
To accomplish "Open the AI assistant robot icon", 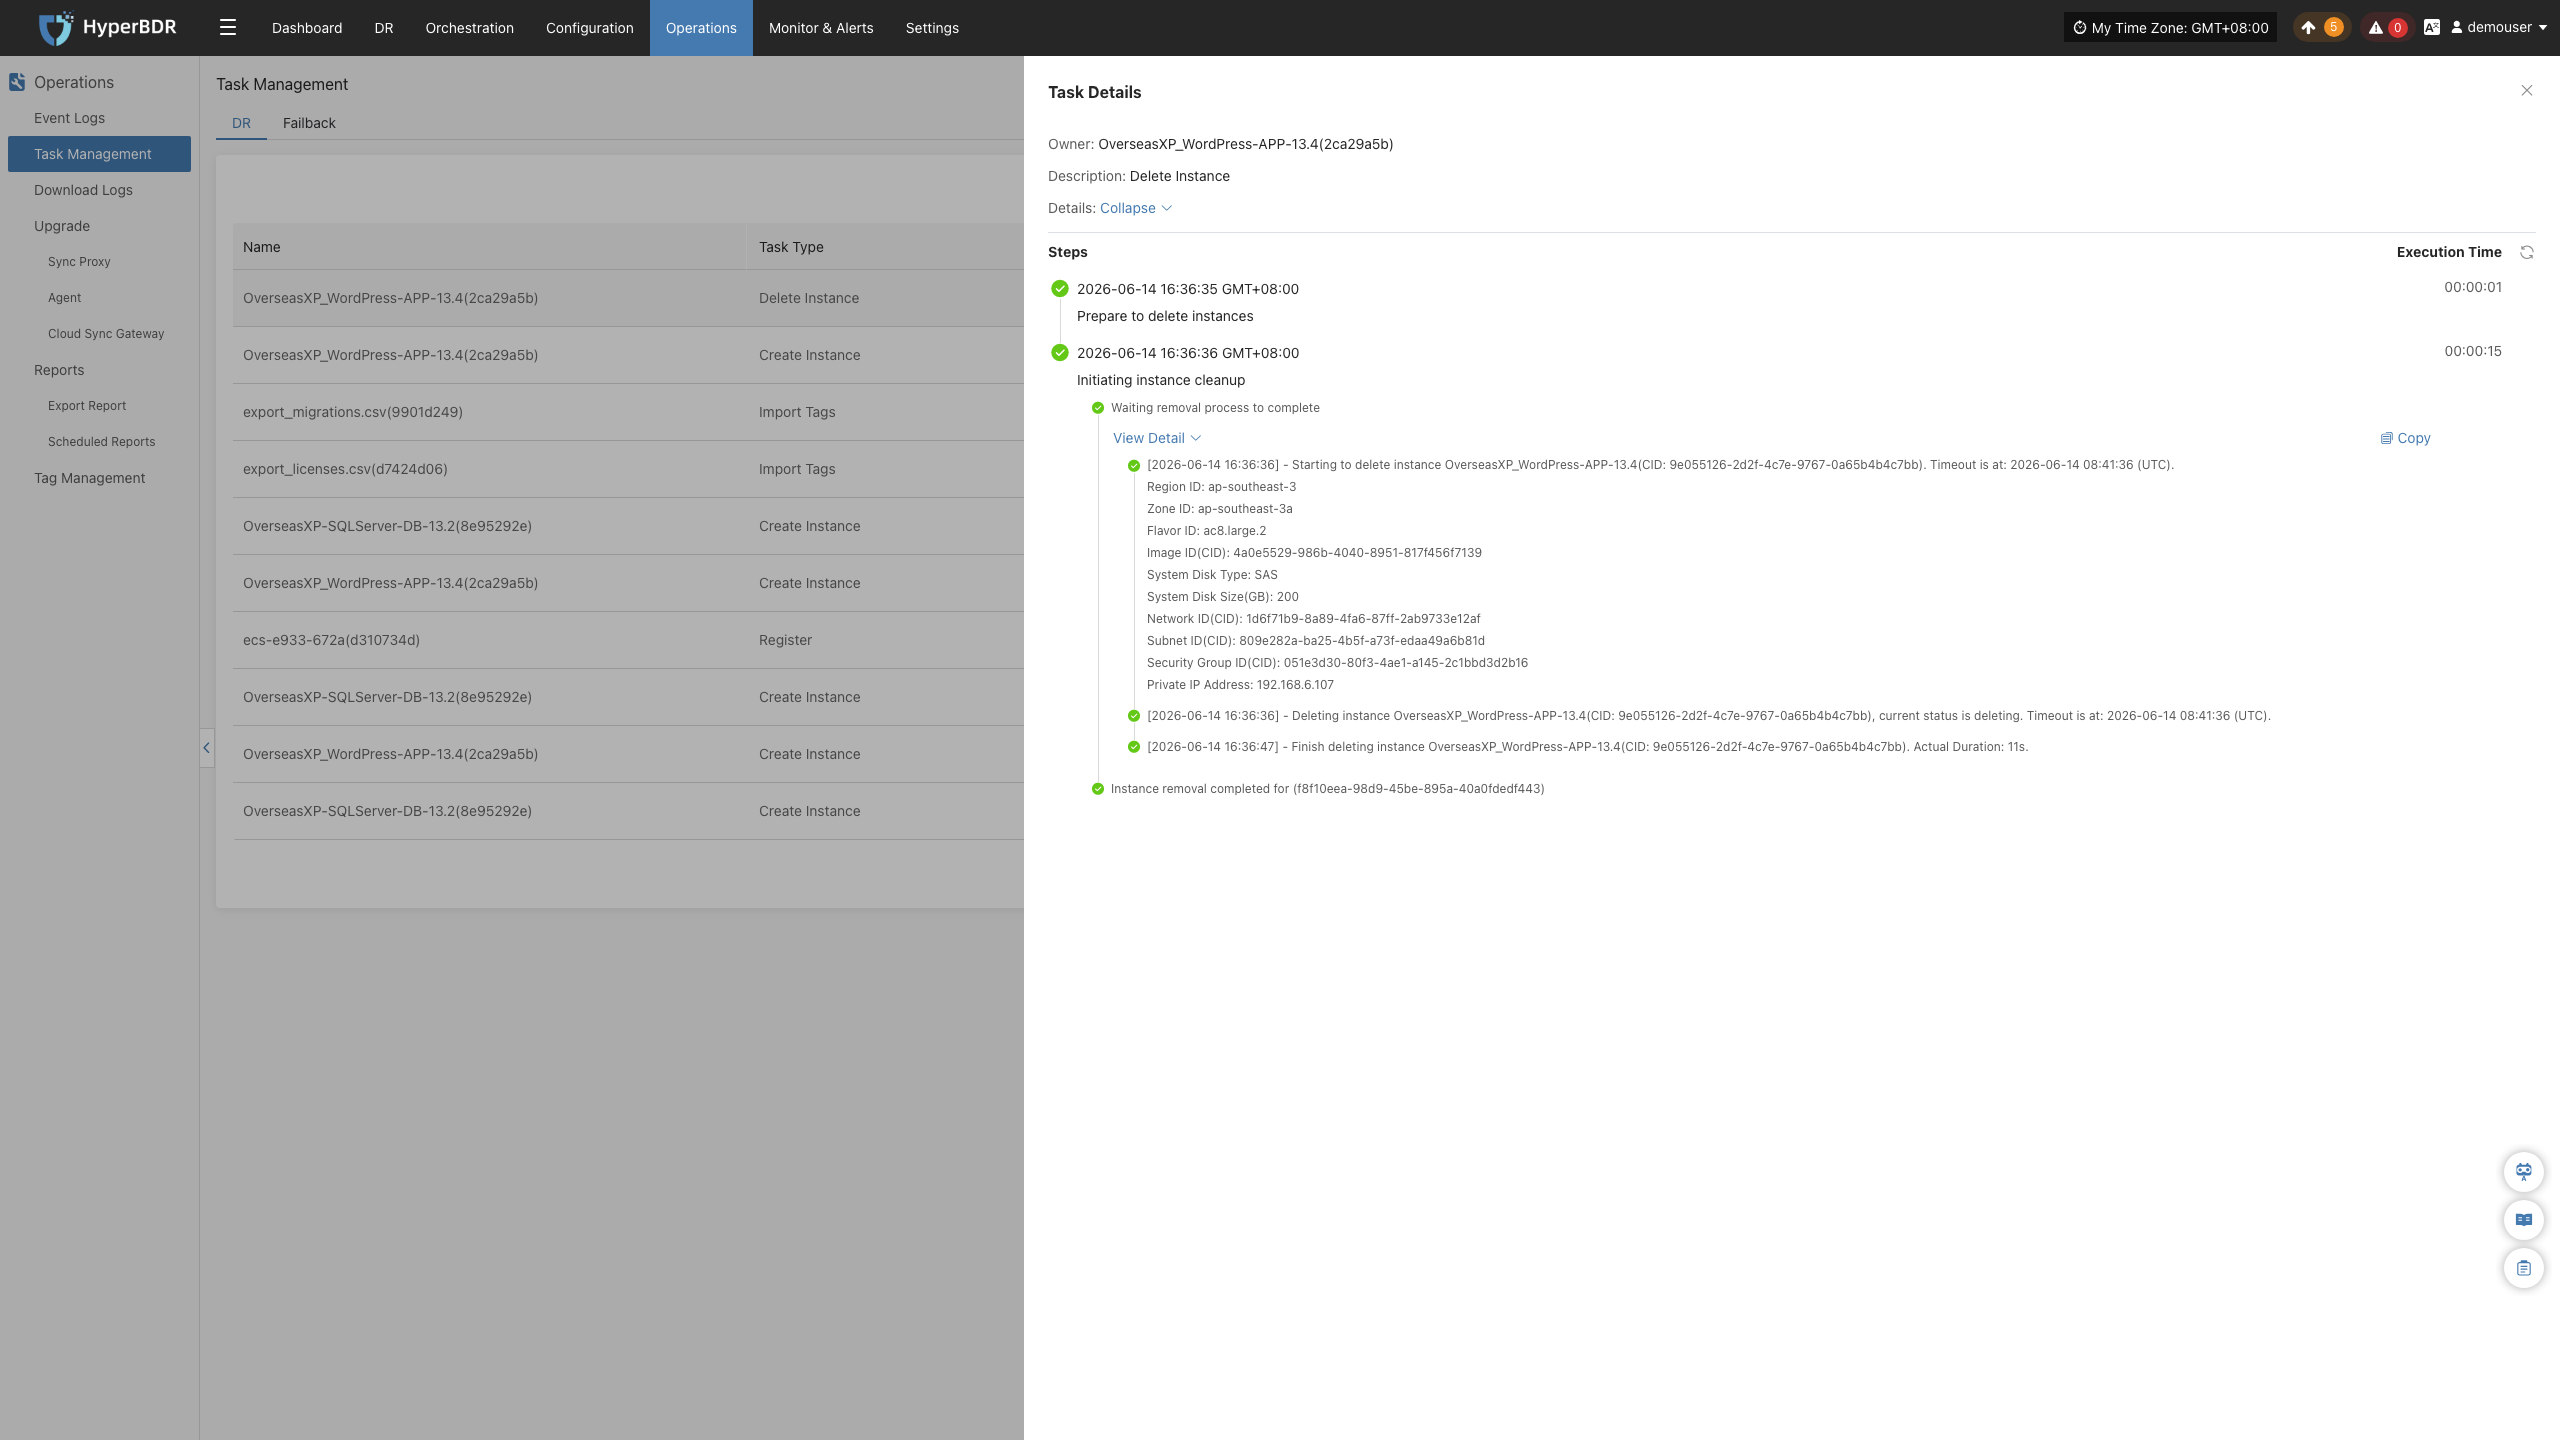I will [x=2523, y=1171].
